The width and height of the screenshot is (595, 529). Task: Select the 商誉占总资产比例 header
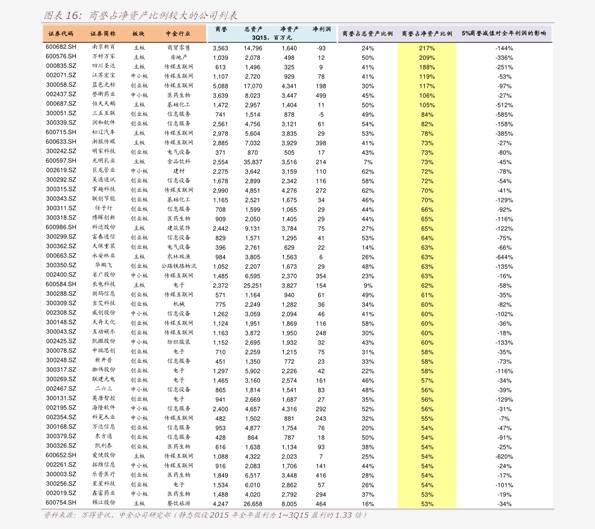(x=367, y=34)
